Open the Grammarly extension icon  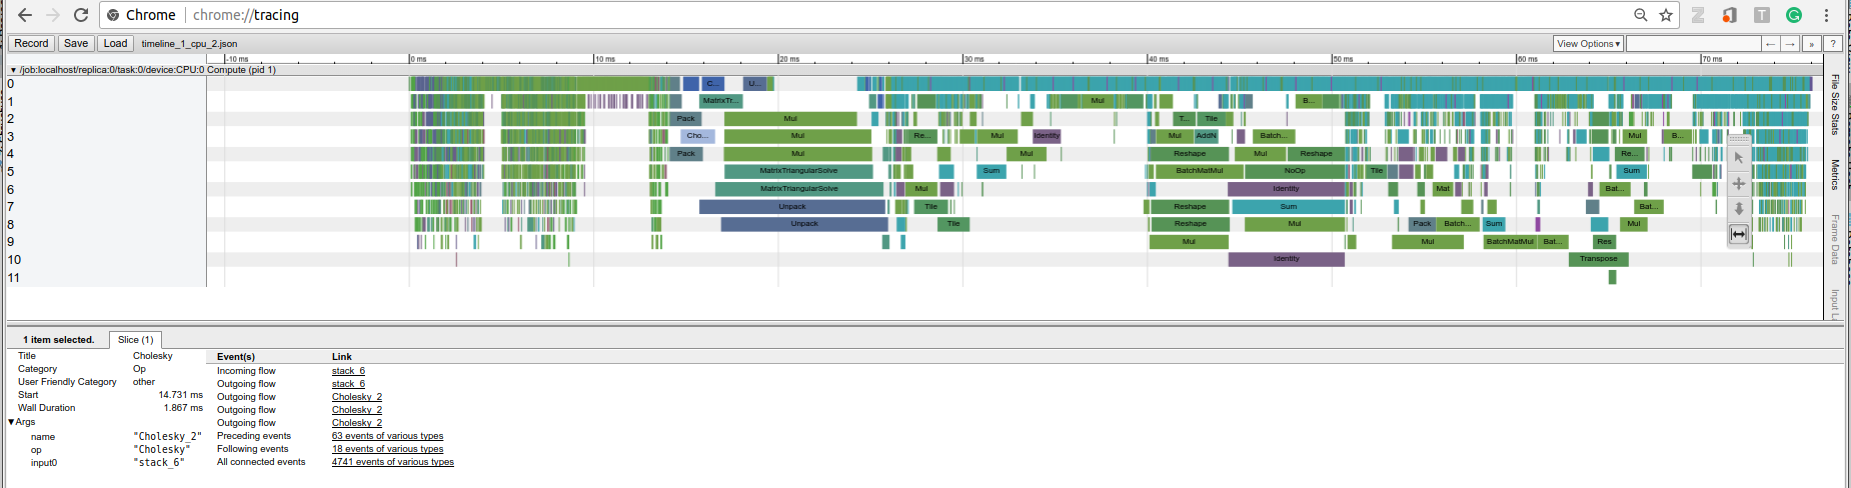[x=1794, y=15]
